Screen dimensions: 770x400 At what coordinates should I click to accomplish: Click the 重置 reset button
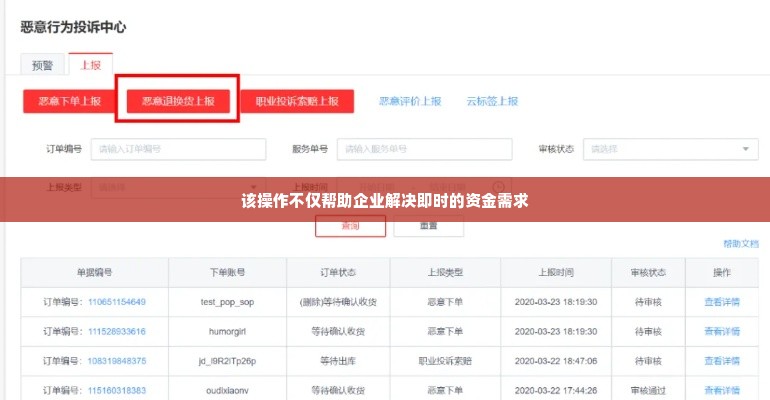coord(429,226)
